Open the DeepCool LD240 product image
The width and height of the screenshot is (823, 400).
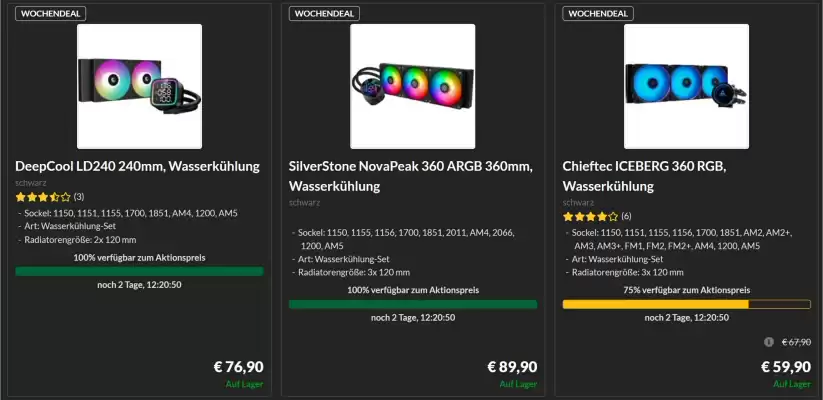pos(139,86)
